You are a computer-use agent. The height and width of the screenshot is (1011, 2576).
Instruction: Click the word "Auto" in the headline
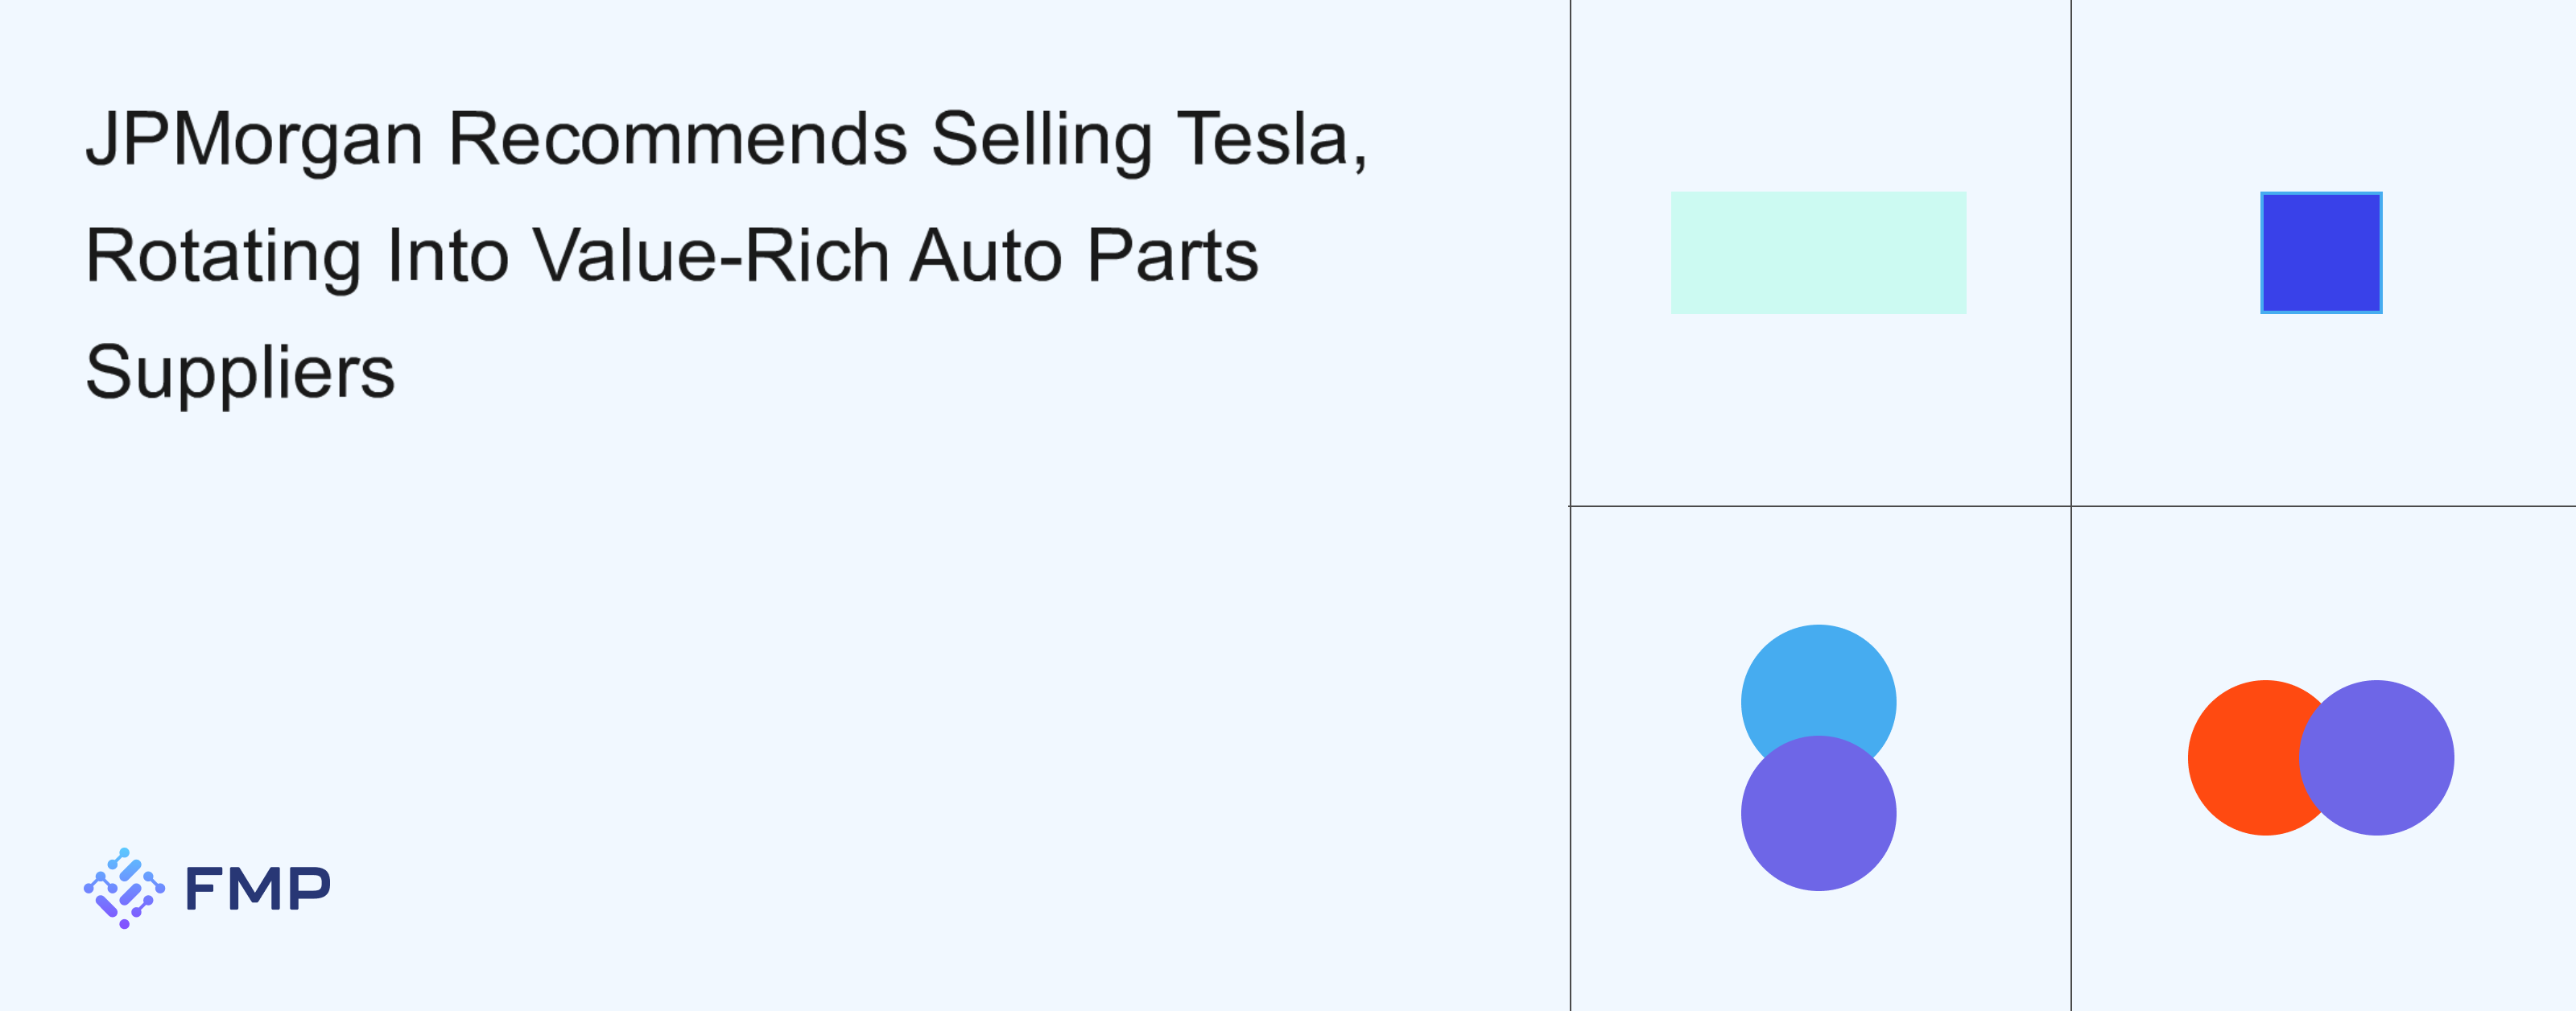click(986, 255)
